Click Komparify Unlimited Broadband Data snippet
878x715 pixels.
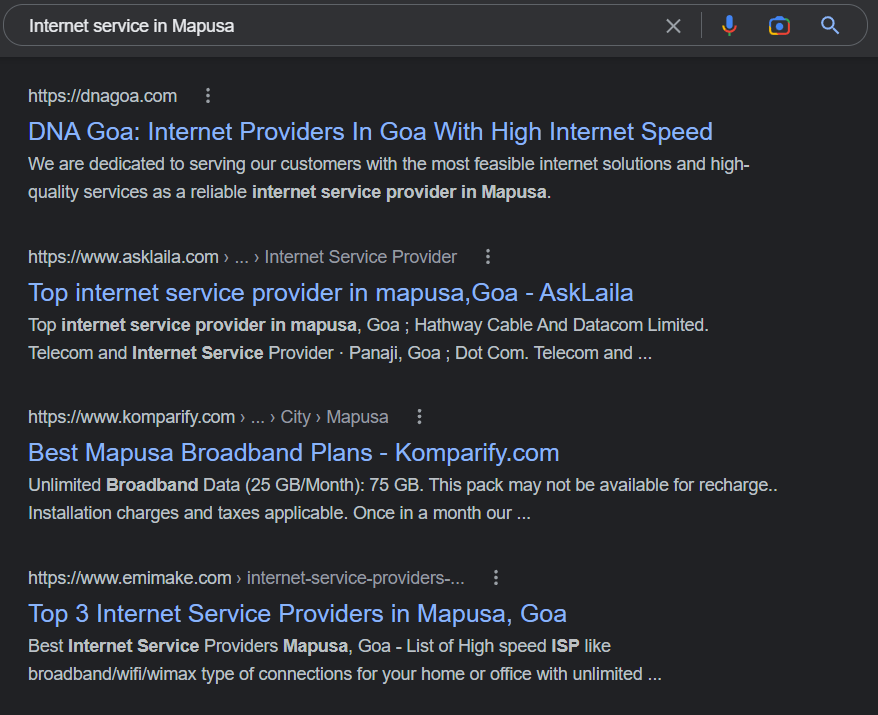(x=400, y=499)
